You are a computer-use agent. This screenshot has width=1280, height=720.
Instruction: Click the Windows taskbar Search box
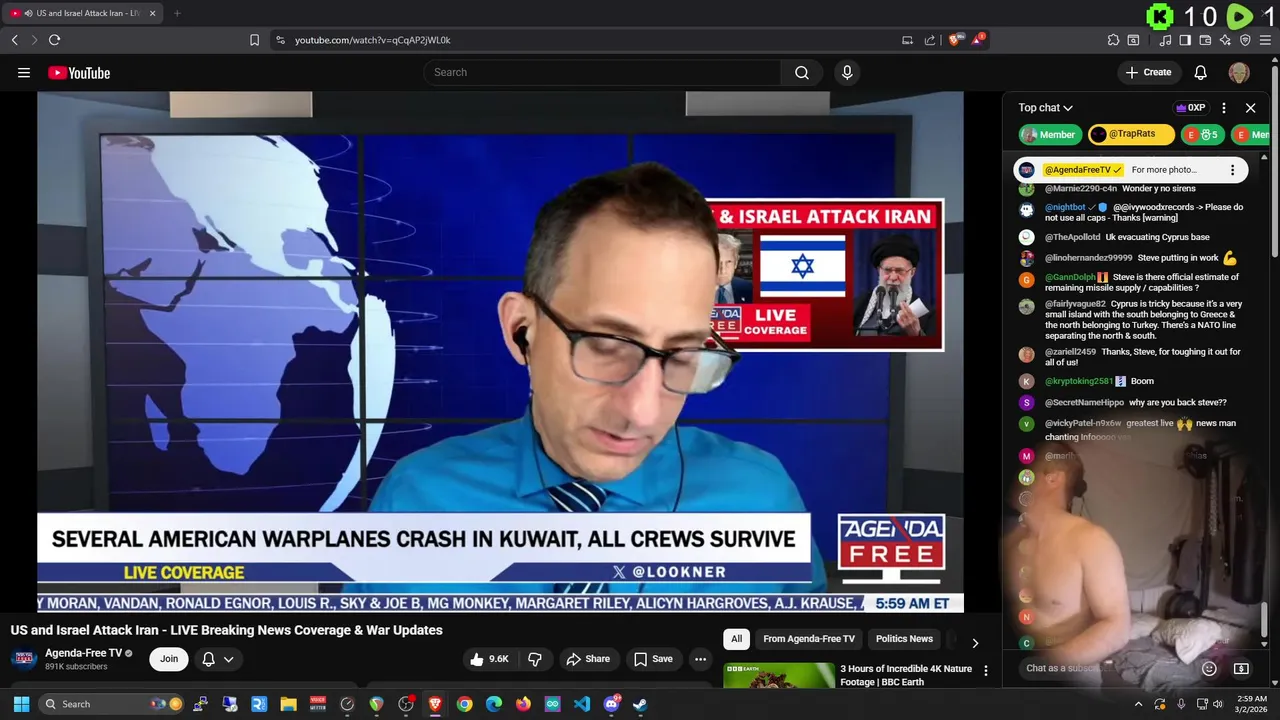tap(112, 704)
